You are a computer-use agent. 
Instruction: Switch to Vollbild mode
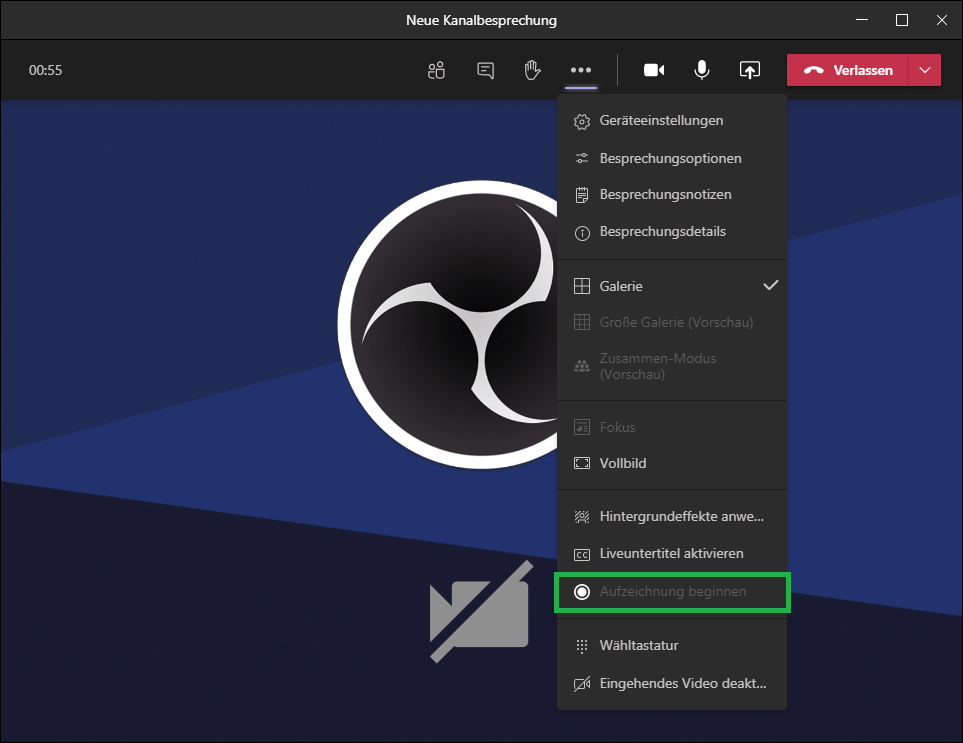(672, 464)
